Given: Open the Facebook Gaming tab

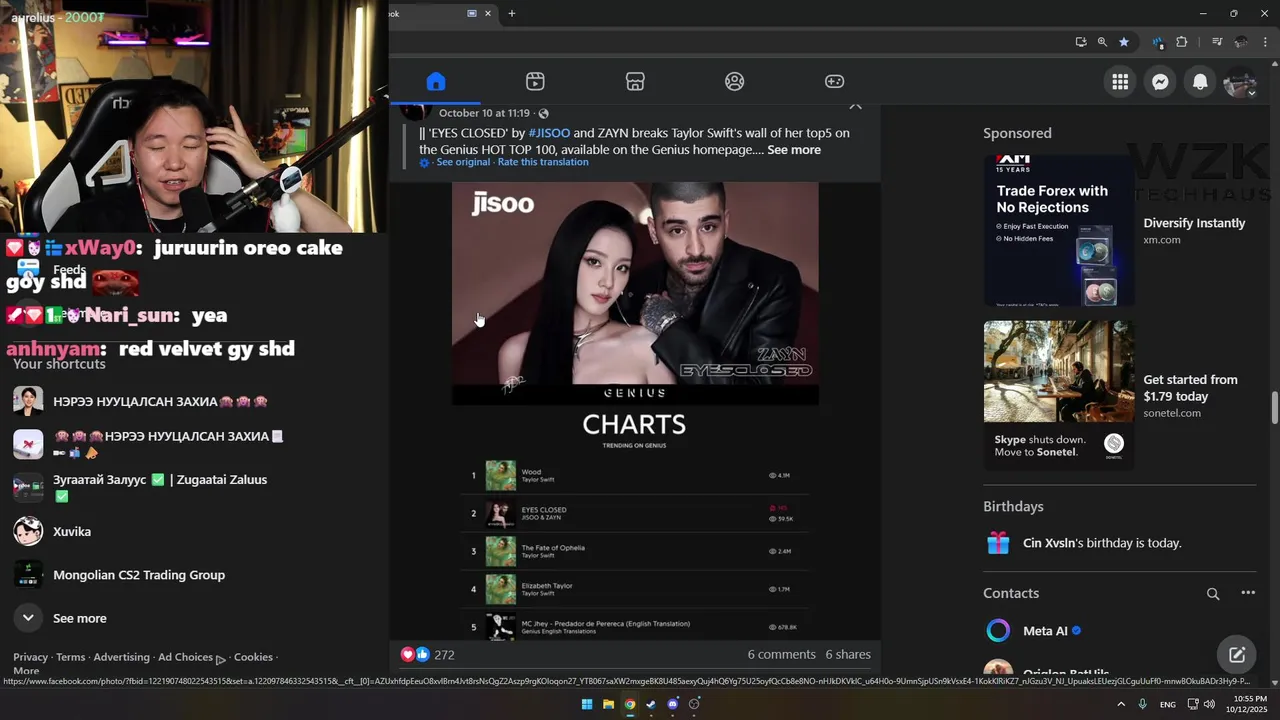Looking at the screenshot, I should tap(834, 82).
